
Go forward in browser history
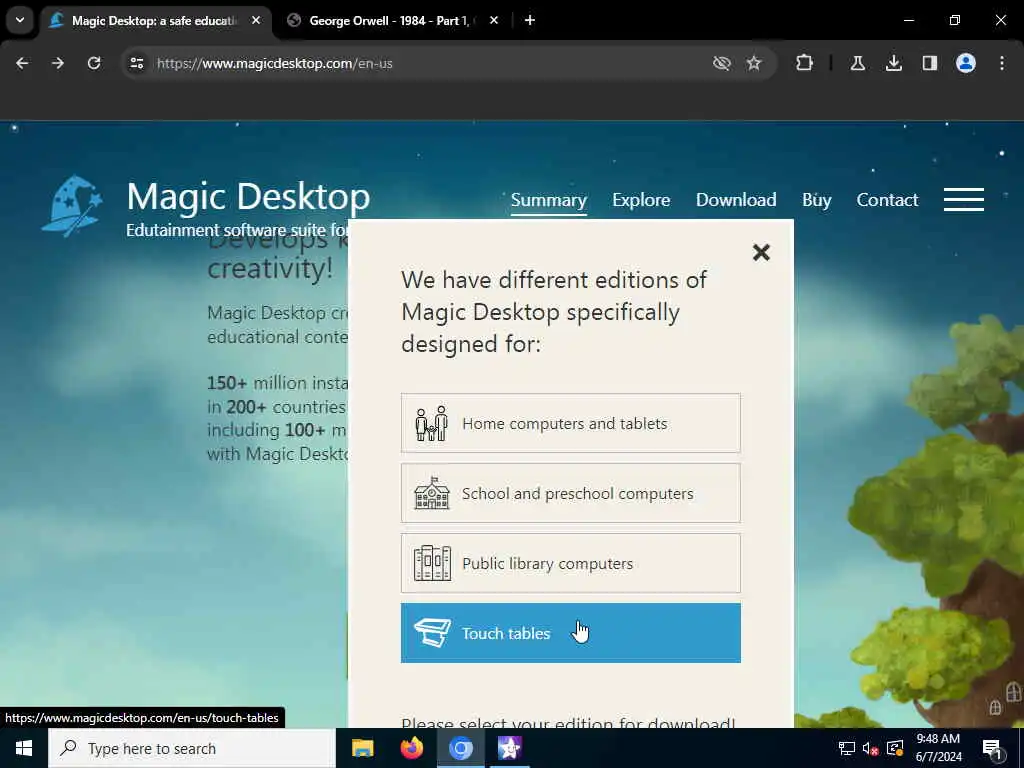(58, 63)
